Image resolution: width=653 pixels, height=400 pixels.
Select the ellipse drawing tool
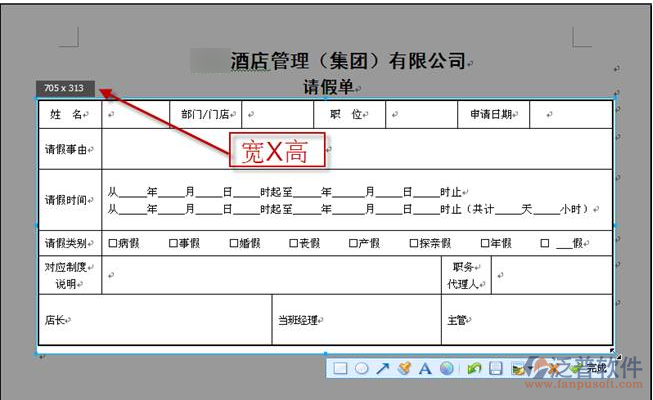(361, 368)
